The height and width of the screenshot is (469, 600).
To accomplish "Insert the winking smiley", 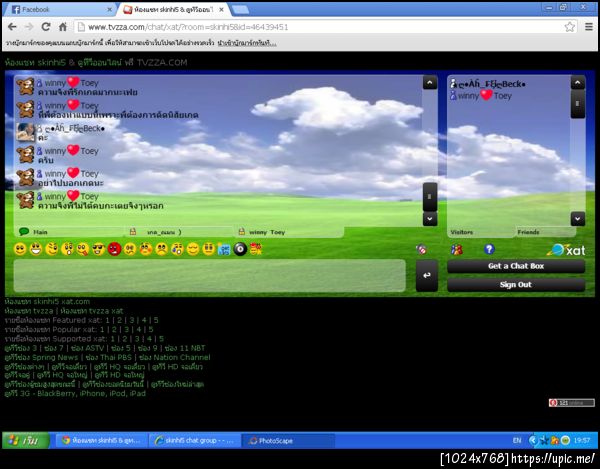I will (52, 249).
